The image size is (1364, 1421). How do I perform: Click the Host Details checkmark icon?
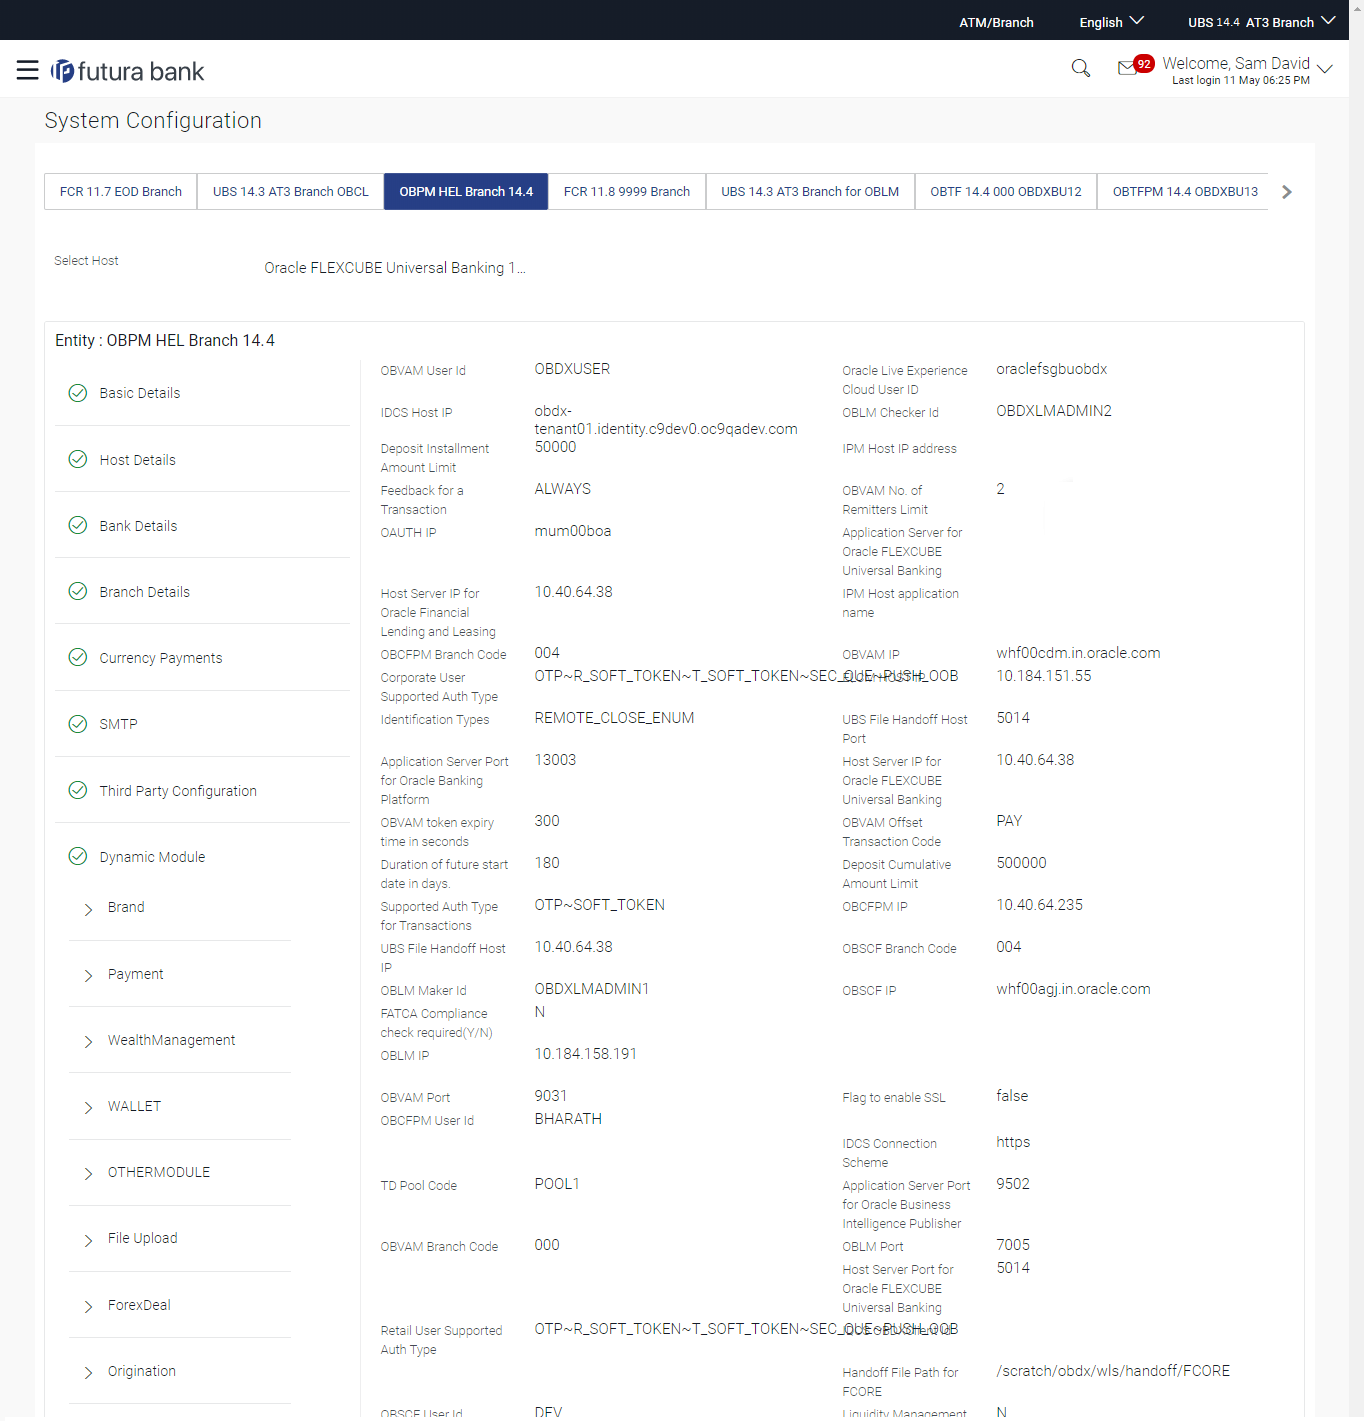pyautogui.click(x=78, y=459)
